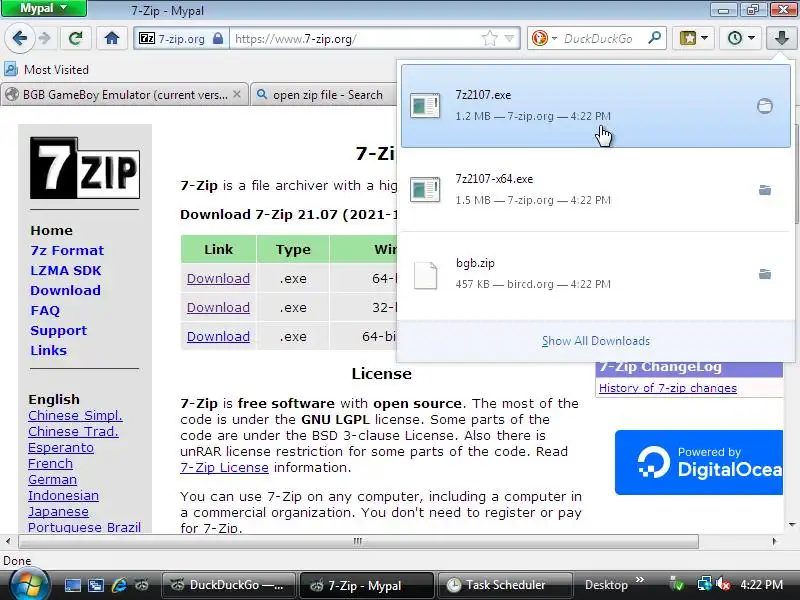Image resolution: width=800 pixels, height=600 pixels.
Task: Switch to DuckDuckGo taskbar window
Action: [229, 585]
